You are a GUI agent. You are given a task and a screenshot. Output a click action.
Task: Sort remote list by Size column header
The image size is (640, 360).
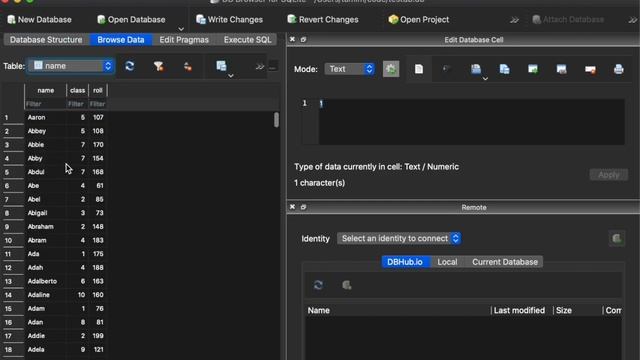pos(578,310)
